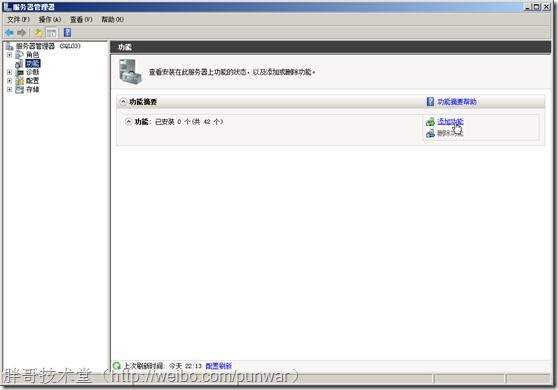Click the large server features icon
This screenshot has height=390, width=558.
[x=130, y=72]
